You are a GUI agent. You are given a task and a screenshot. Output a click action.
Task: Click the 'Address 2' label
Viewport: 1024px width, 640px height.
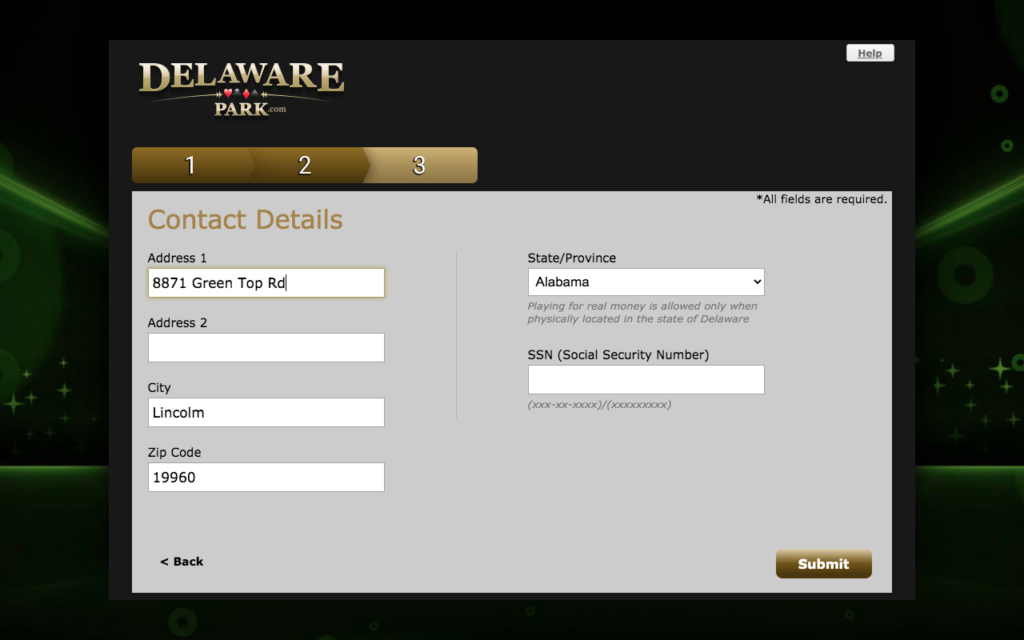[177, 323]
